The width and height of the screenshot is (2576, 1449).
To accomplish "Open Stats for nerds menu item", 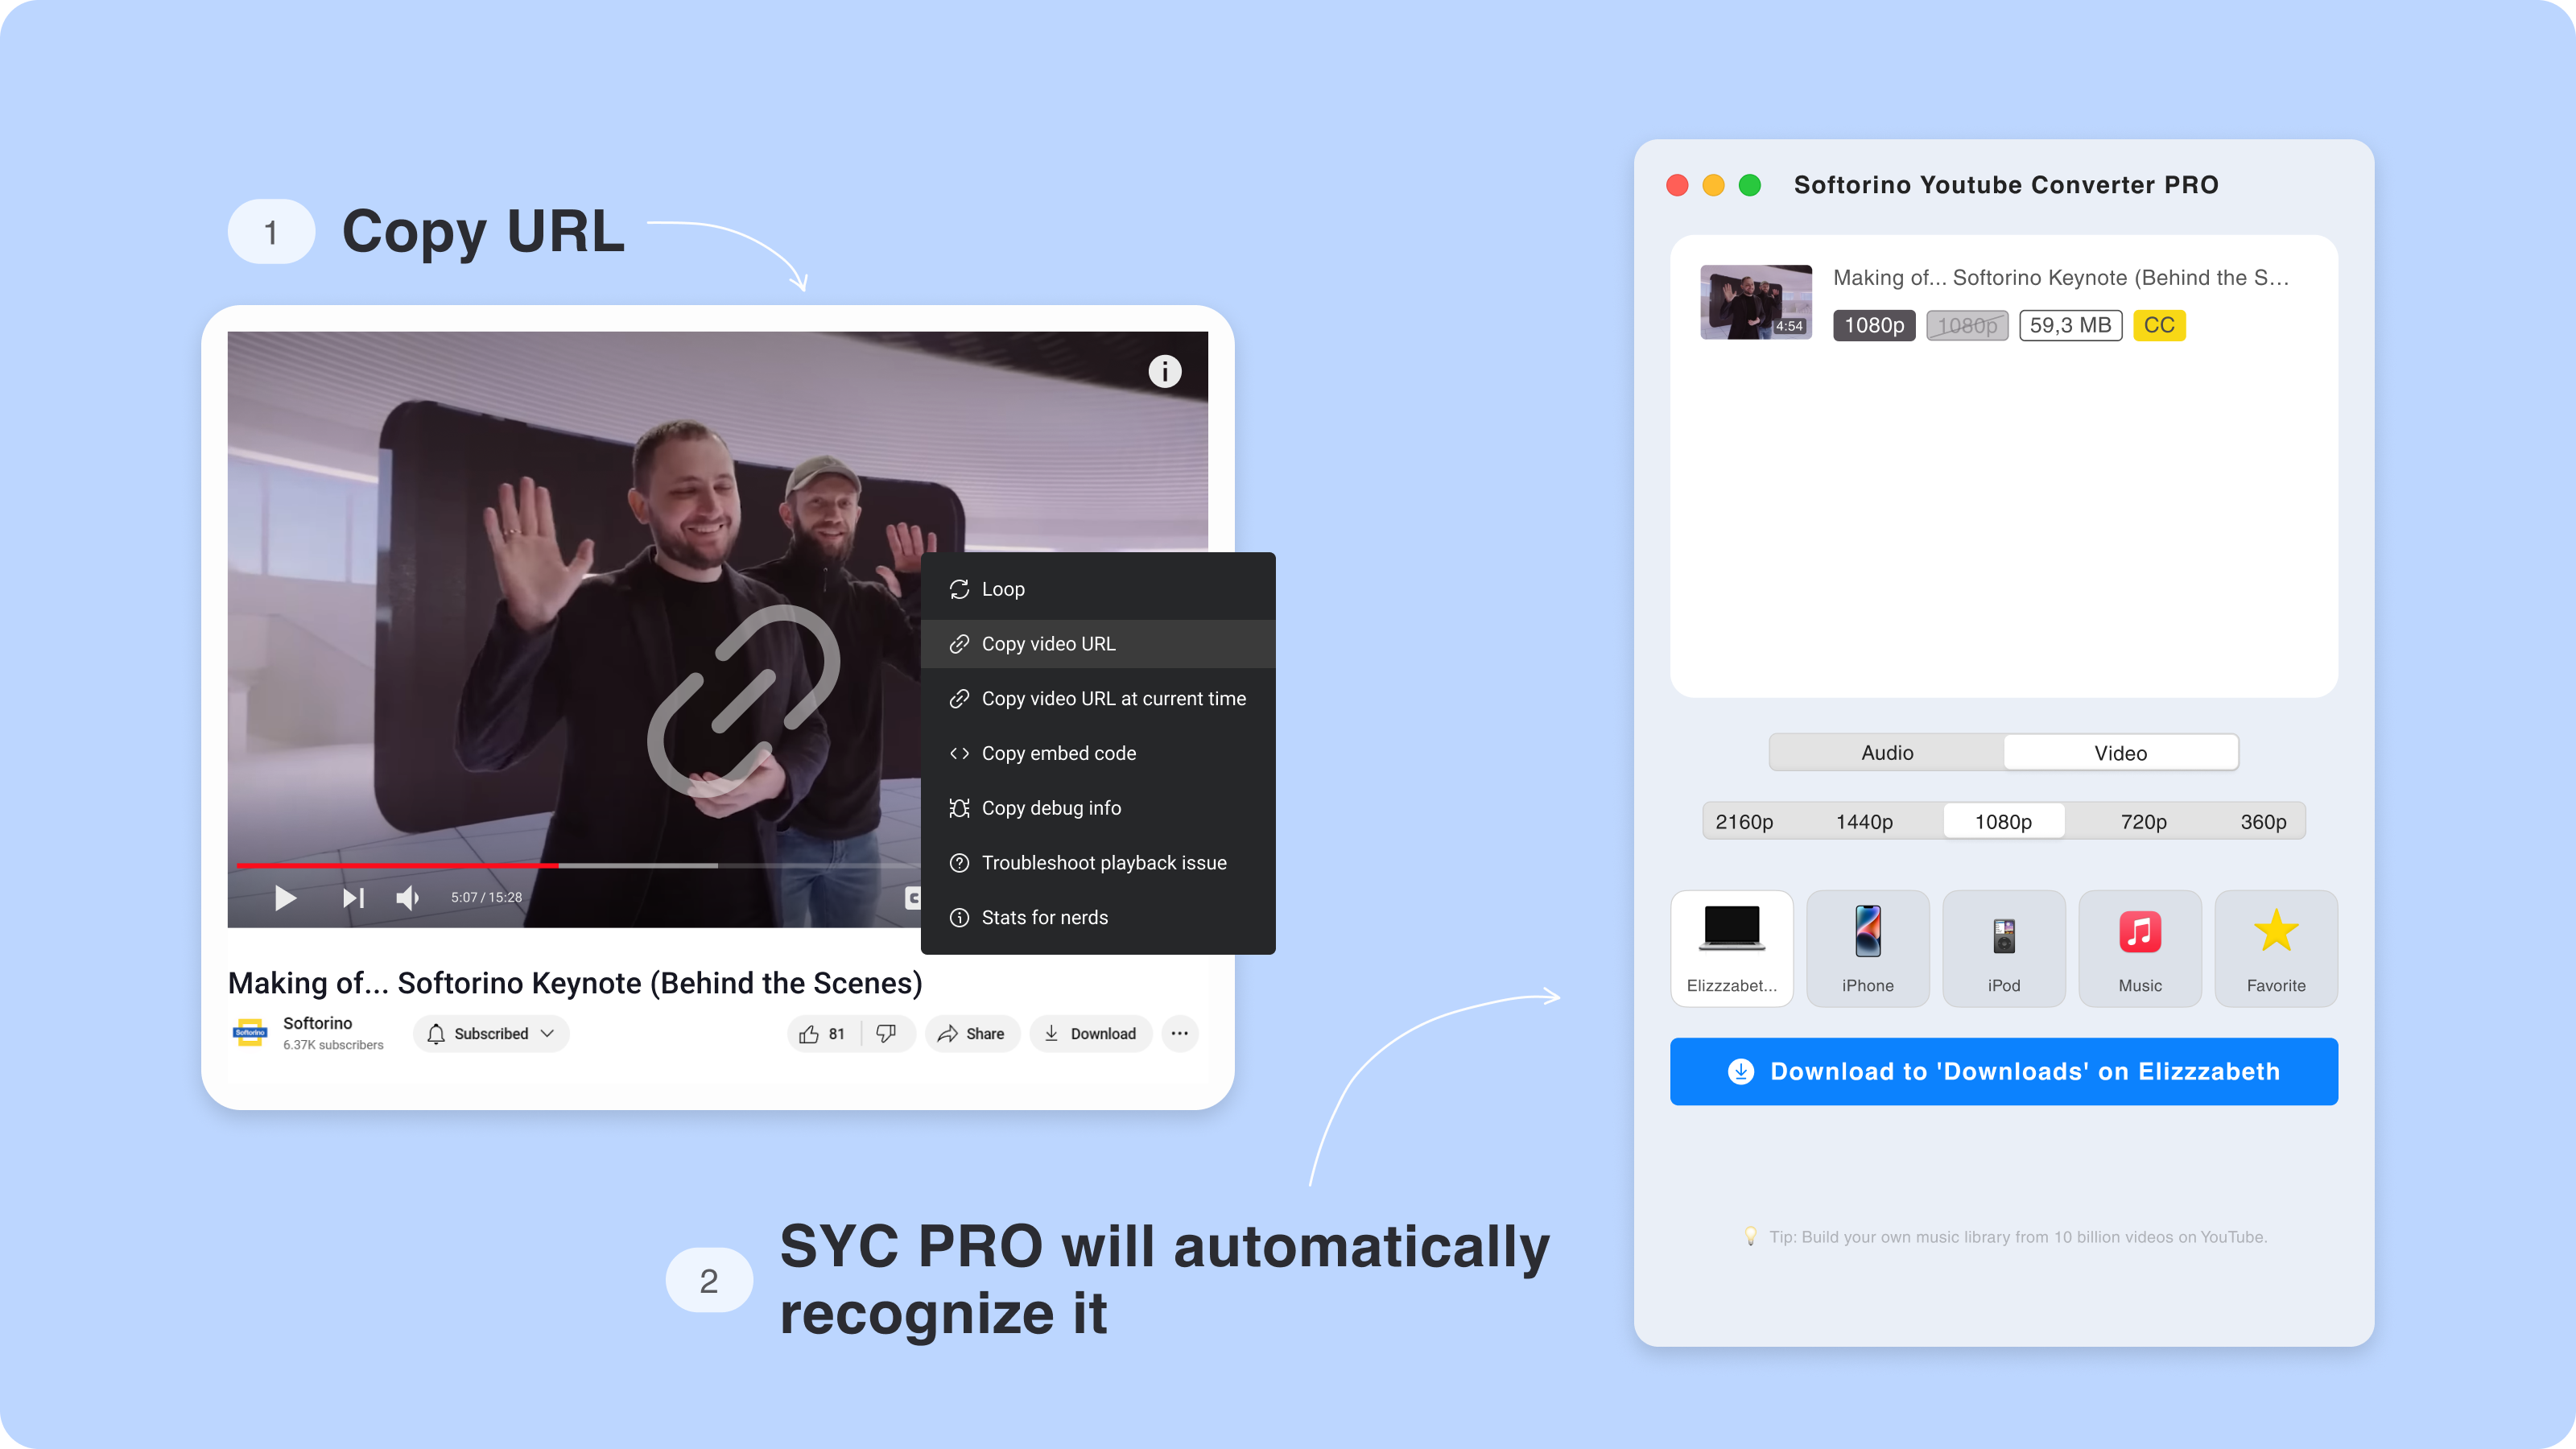I will [1046, 916].
